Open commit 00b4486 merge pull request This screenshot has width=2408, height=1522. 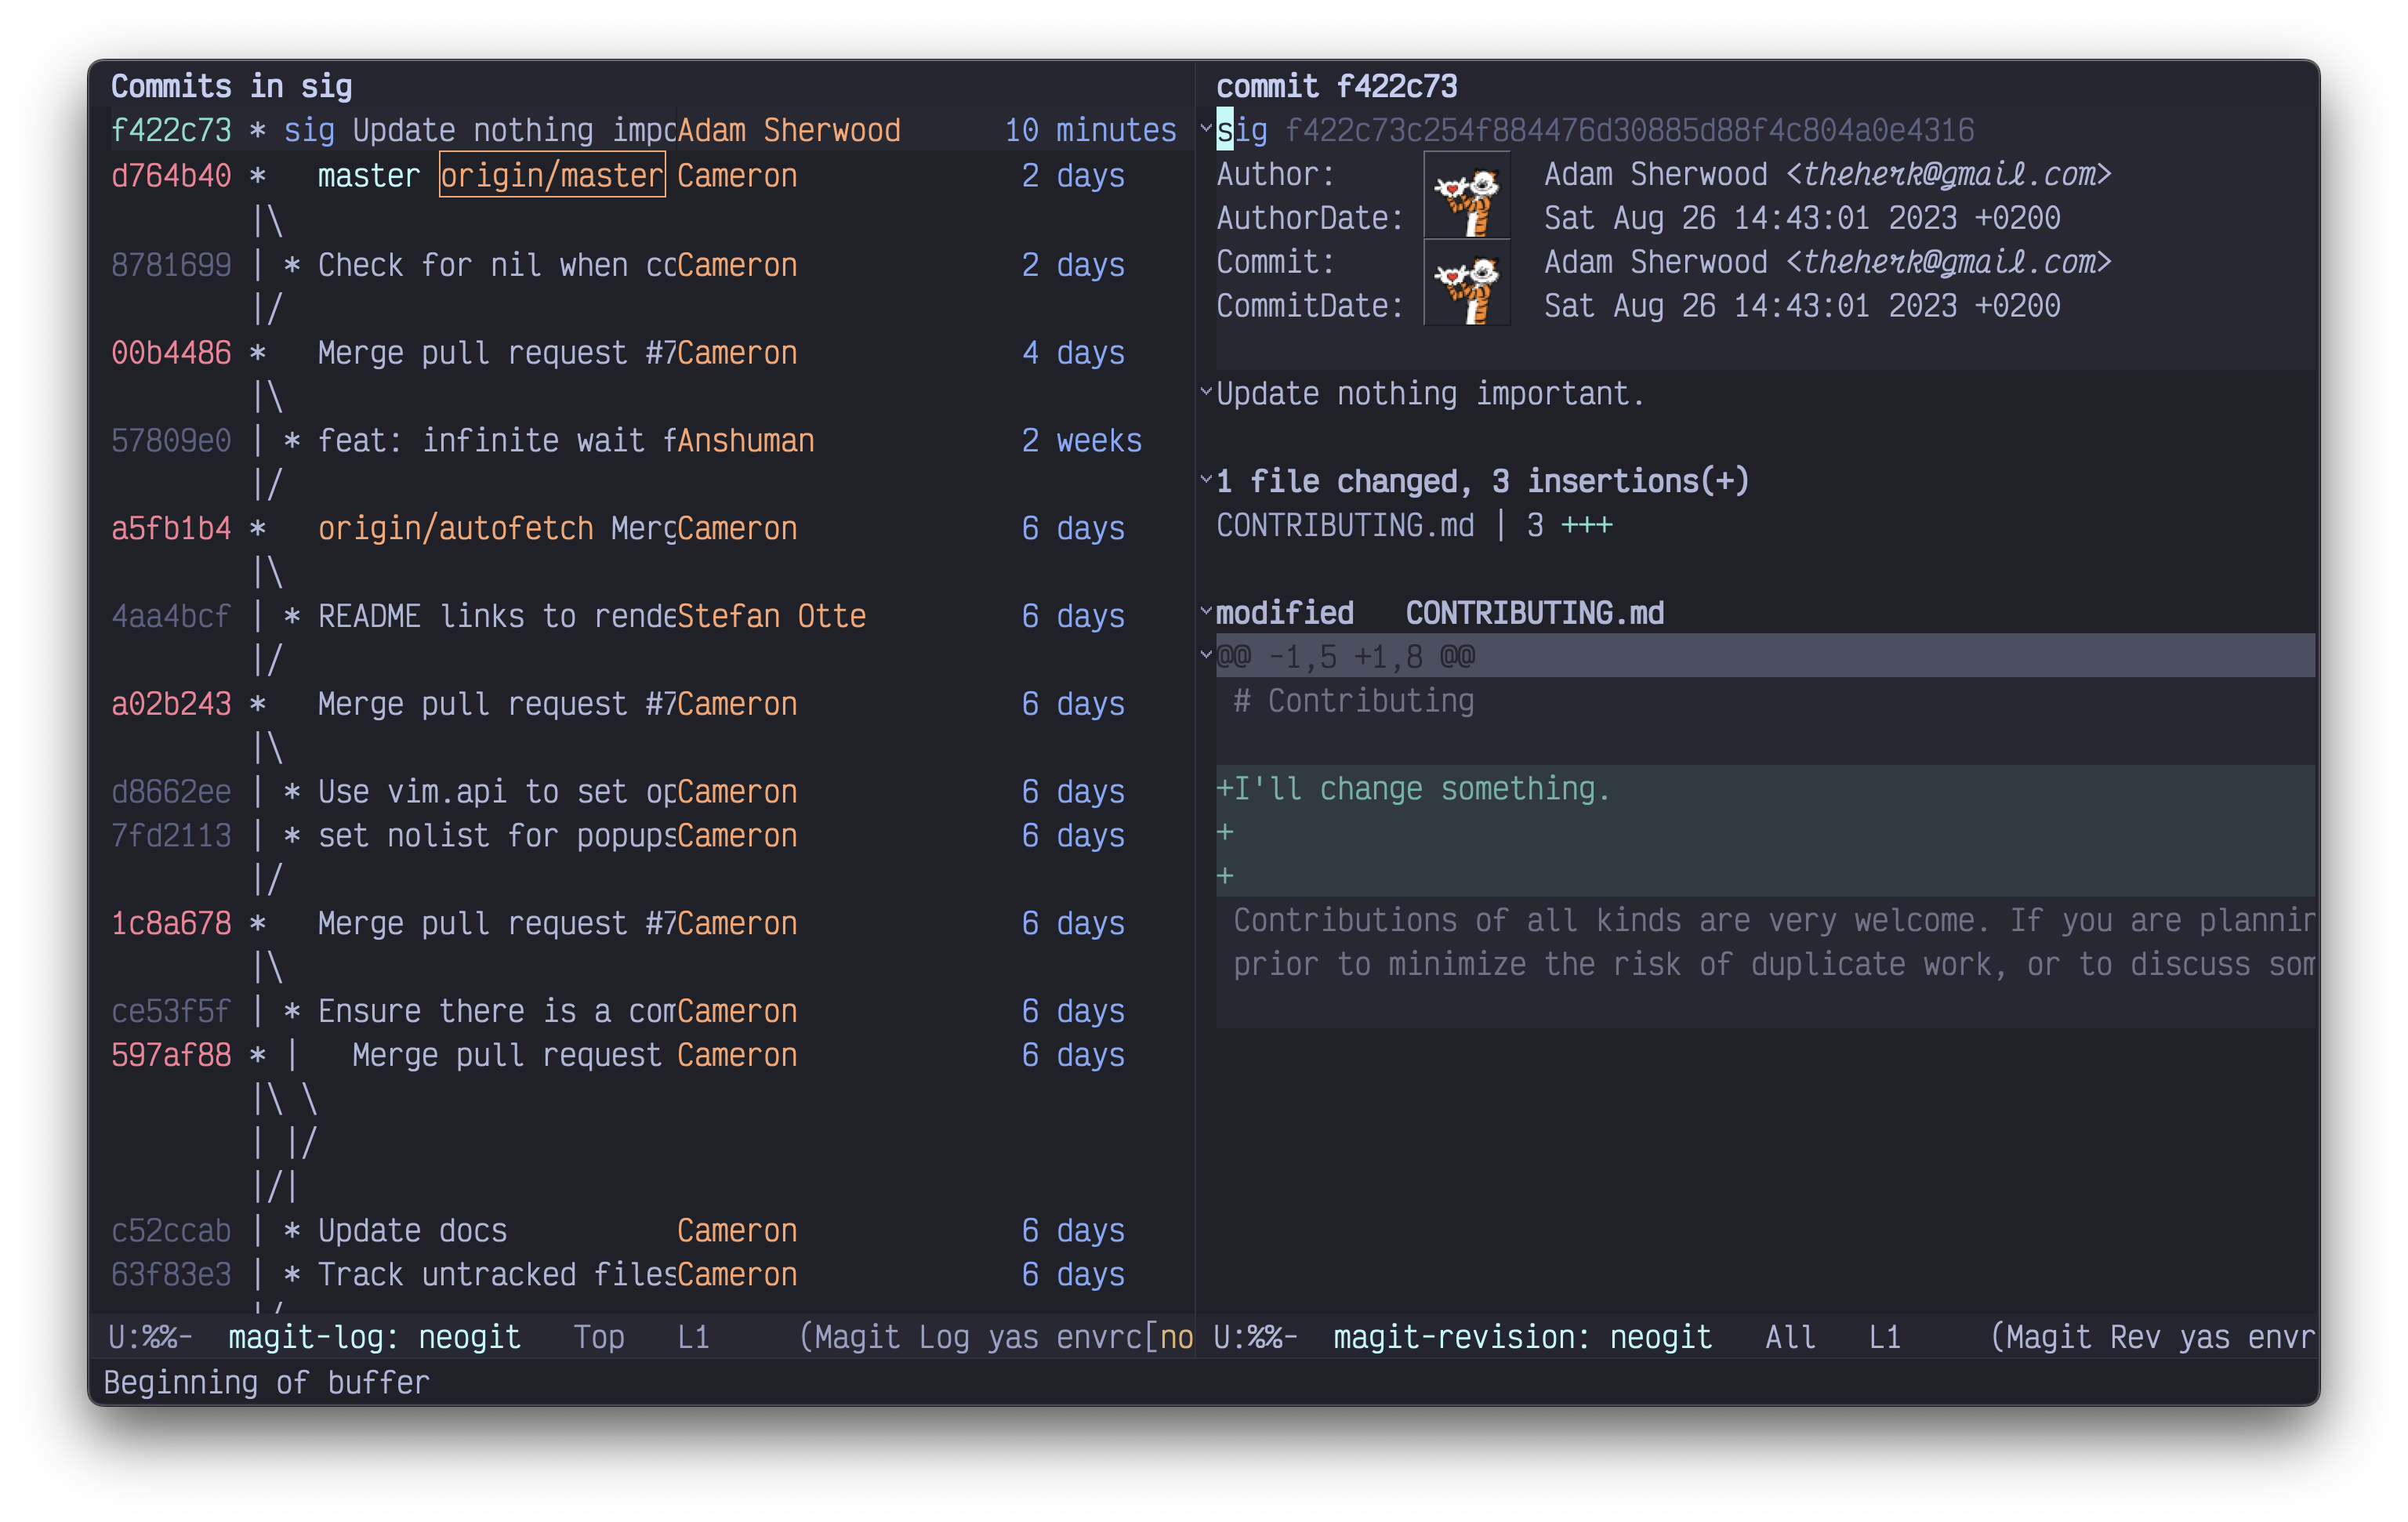tap(171, 352)
